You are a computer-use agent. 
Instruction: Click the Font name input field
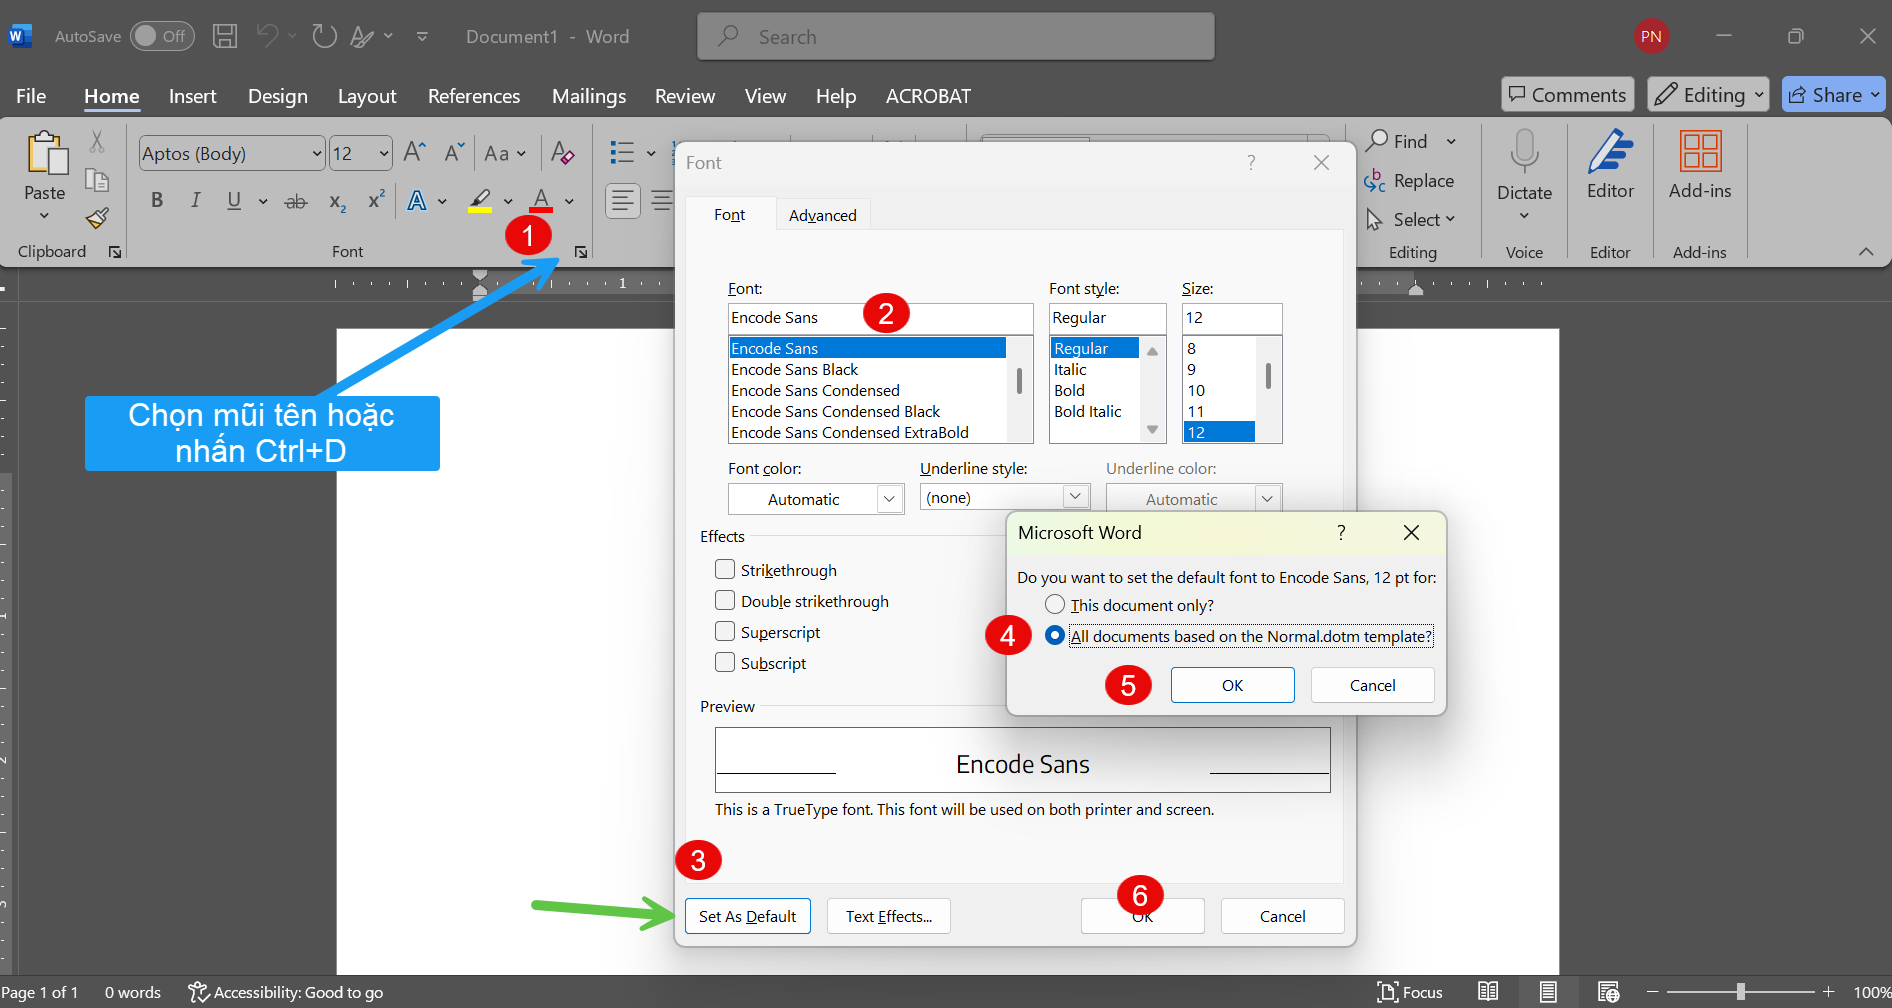pos(880,318)
